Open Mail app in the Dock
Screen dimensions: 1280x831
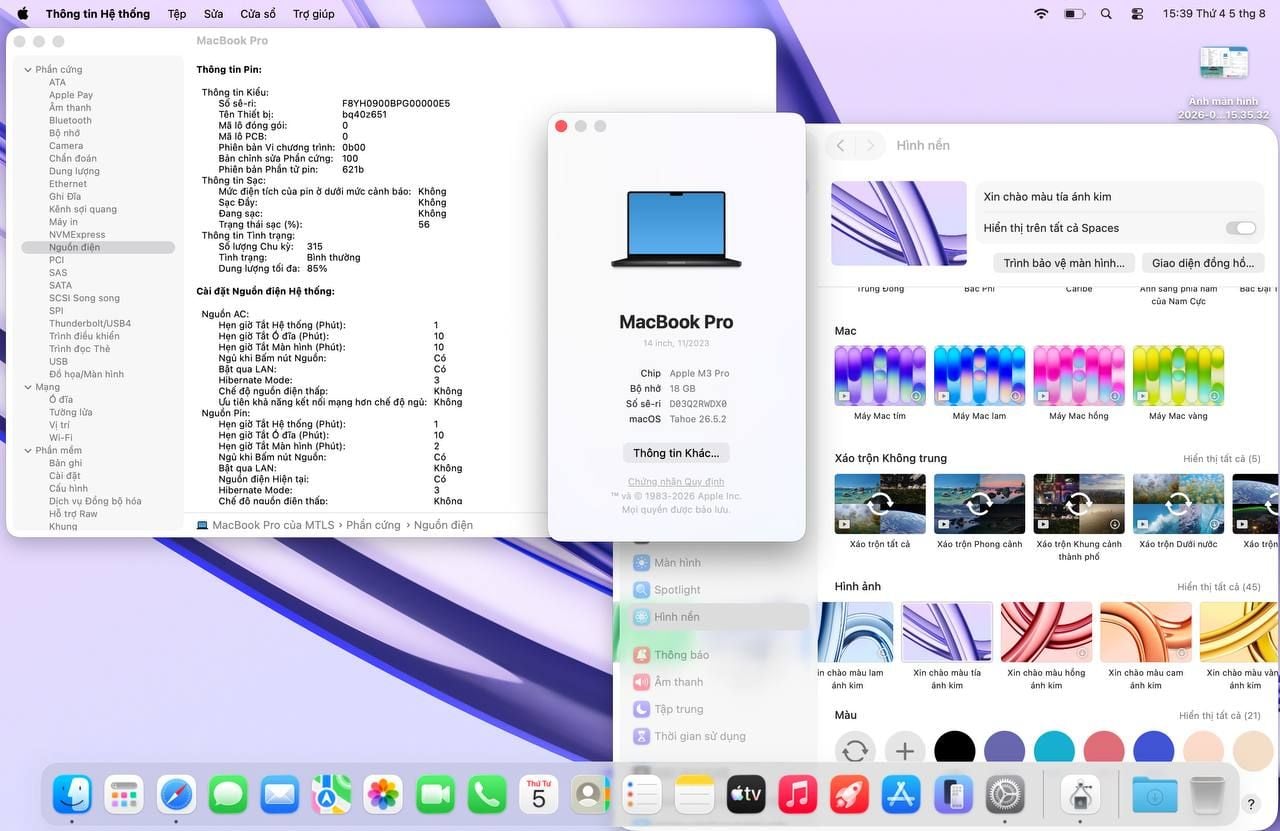coord(280,795)
